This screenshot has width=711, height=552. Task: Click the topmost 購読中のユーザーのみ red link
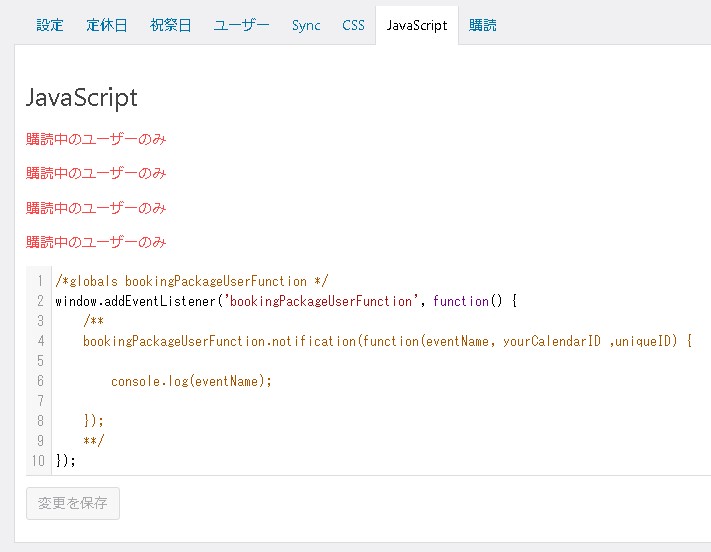(x=96, y=139)
